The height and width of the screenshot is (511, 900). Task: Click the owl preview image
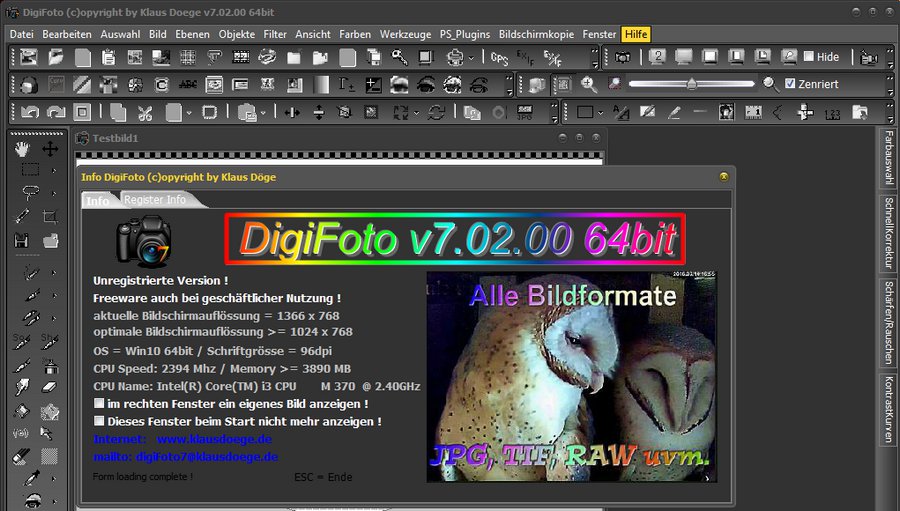click(572, 377)
